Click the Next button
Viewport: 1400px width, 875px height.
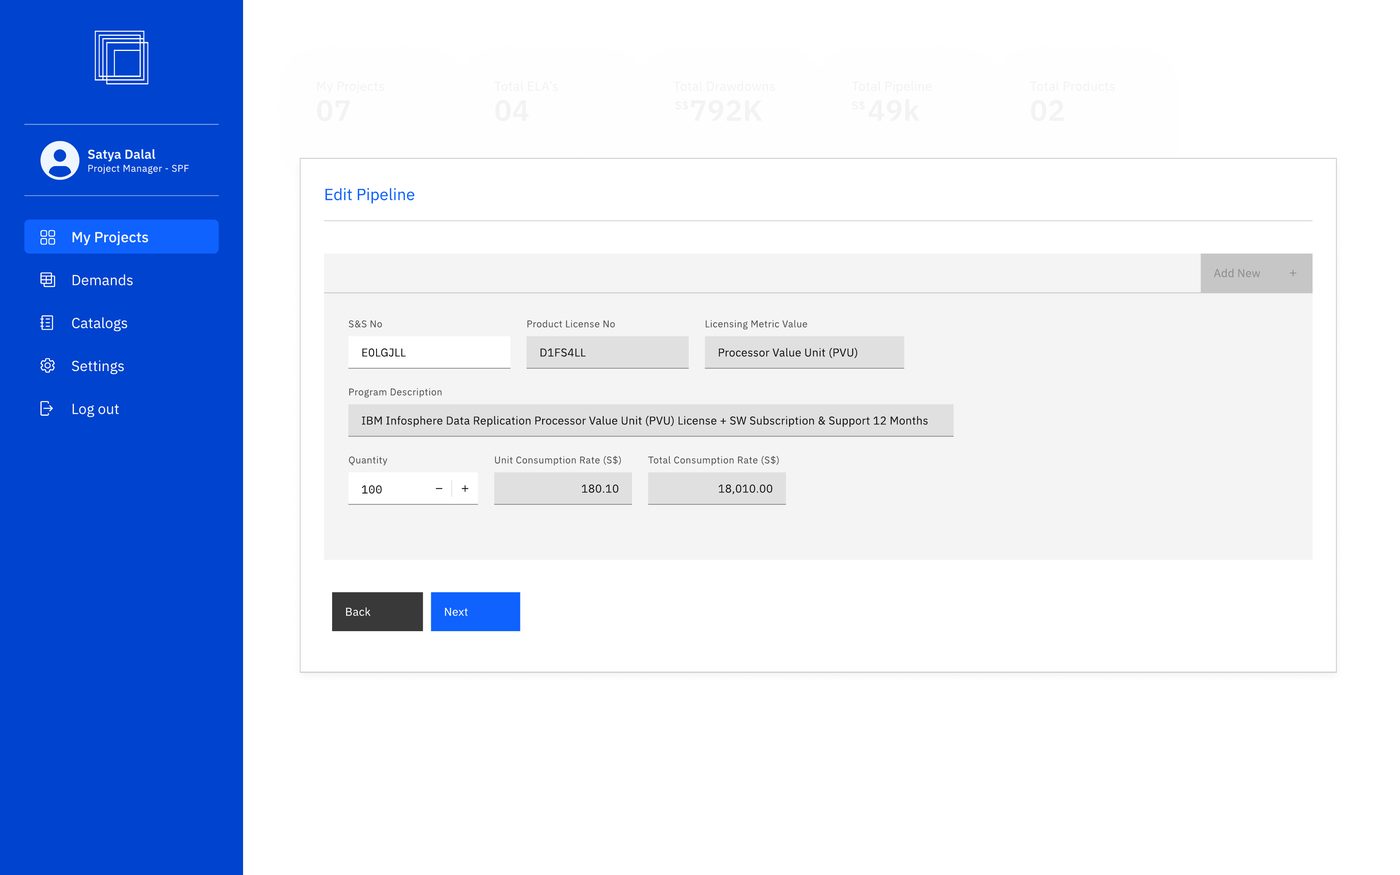coord(475,612)
